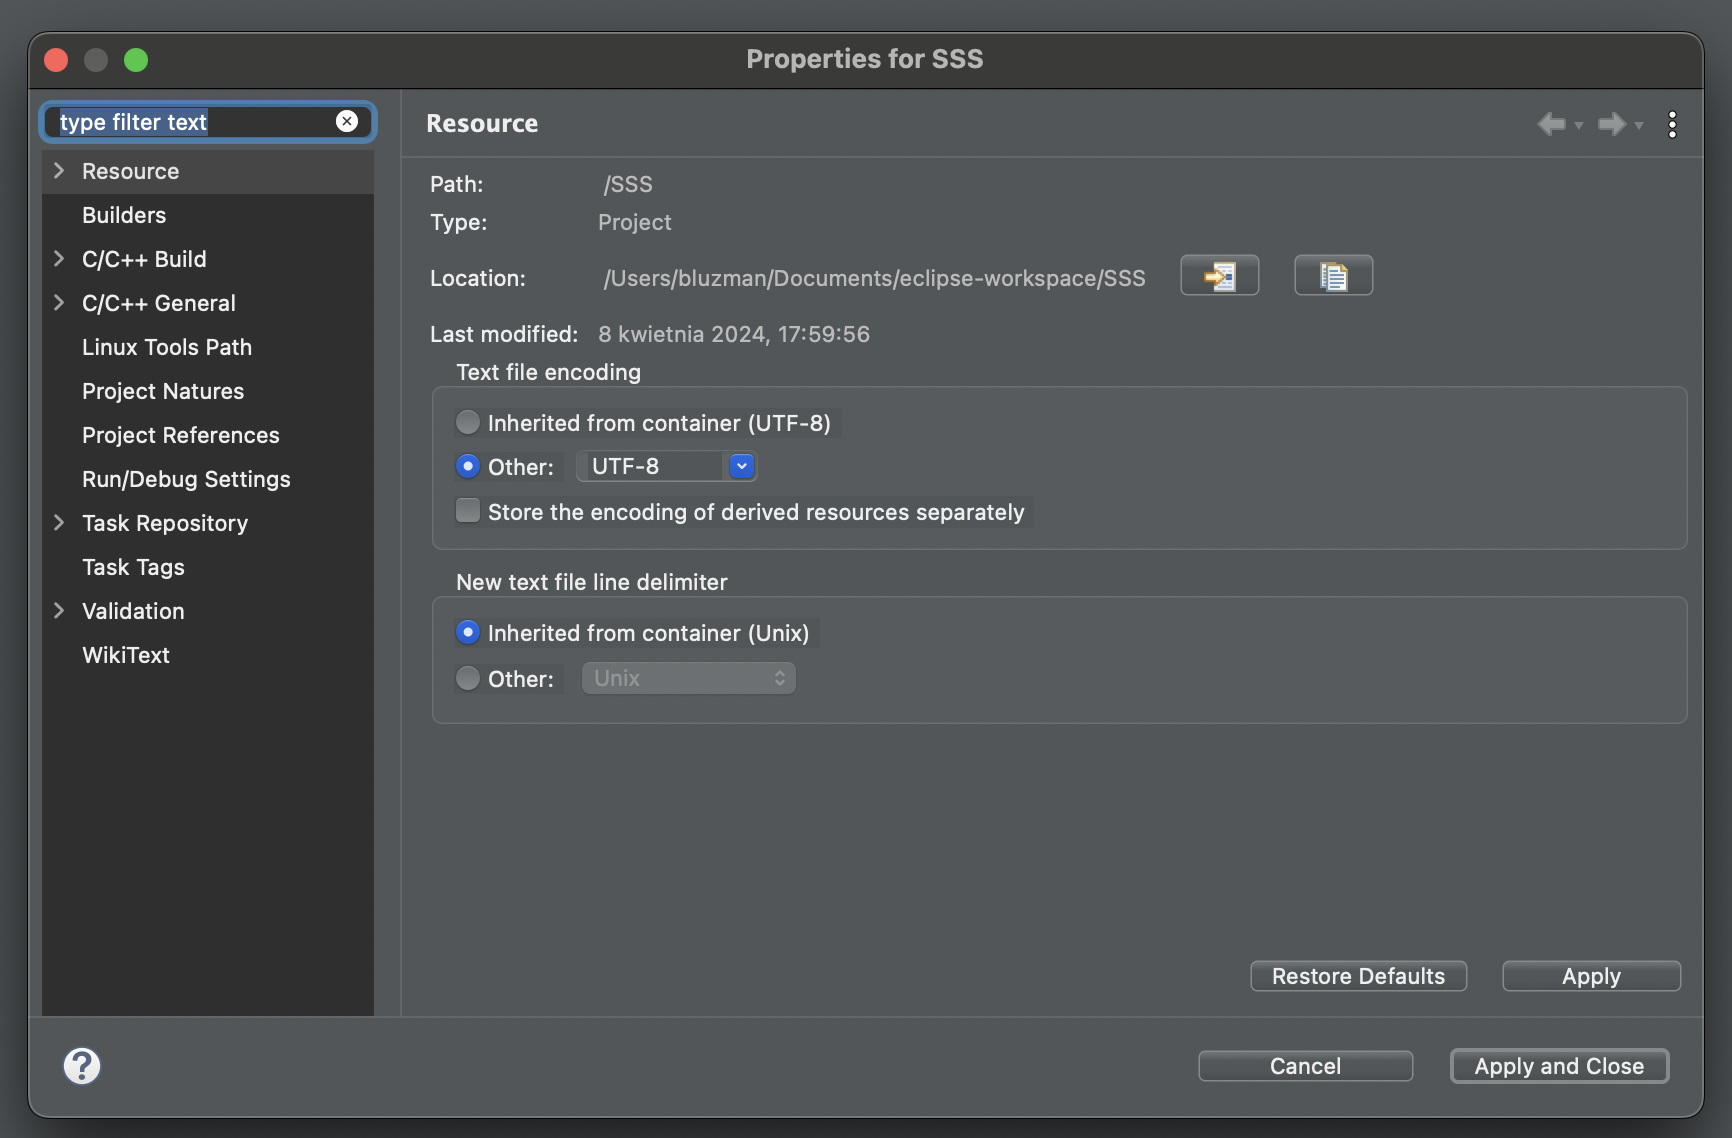Click the forward navigation arrow
The width and height of the screenshot is (1732, 1138).
(1612, 124)
